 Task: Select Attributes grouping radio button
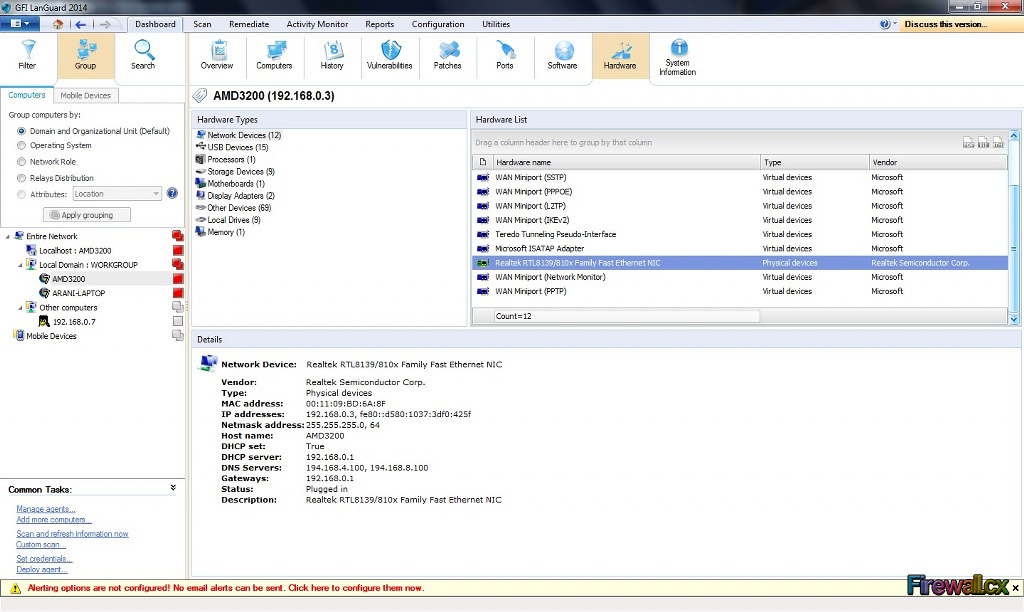(22, 195)
